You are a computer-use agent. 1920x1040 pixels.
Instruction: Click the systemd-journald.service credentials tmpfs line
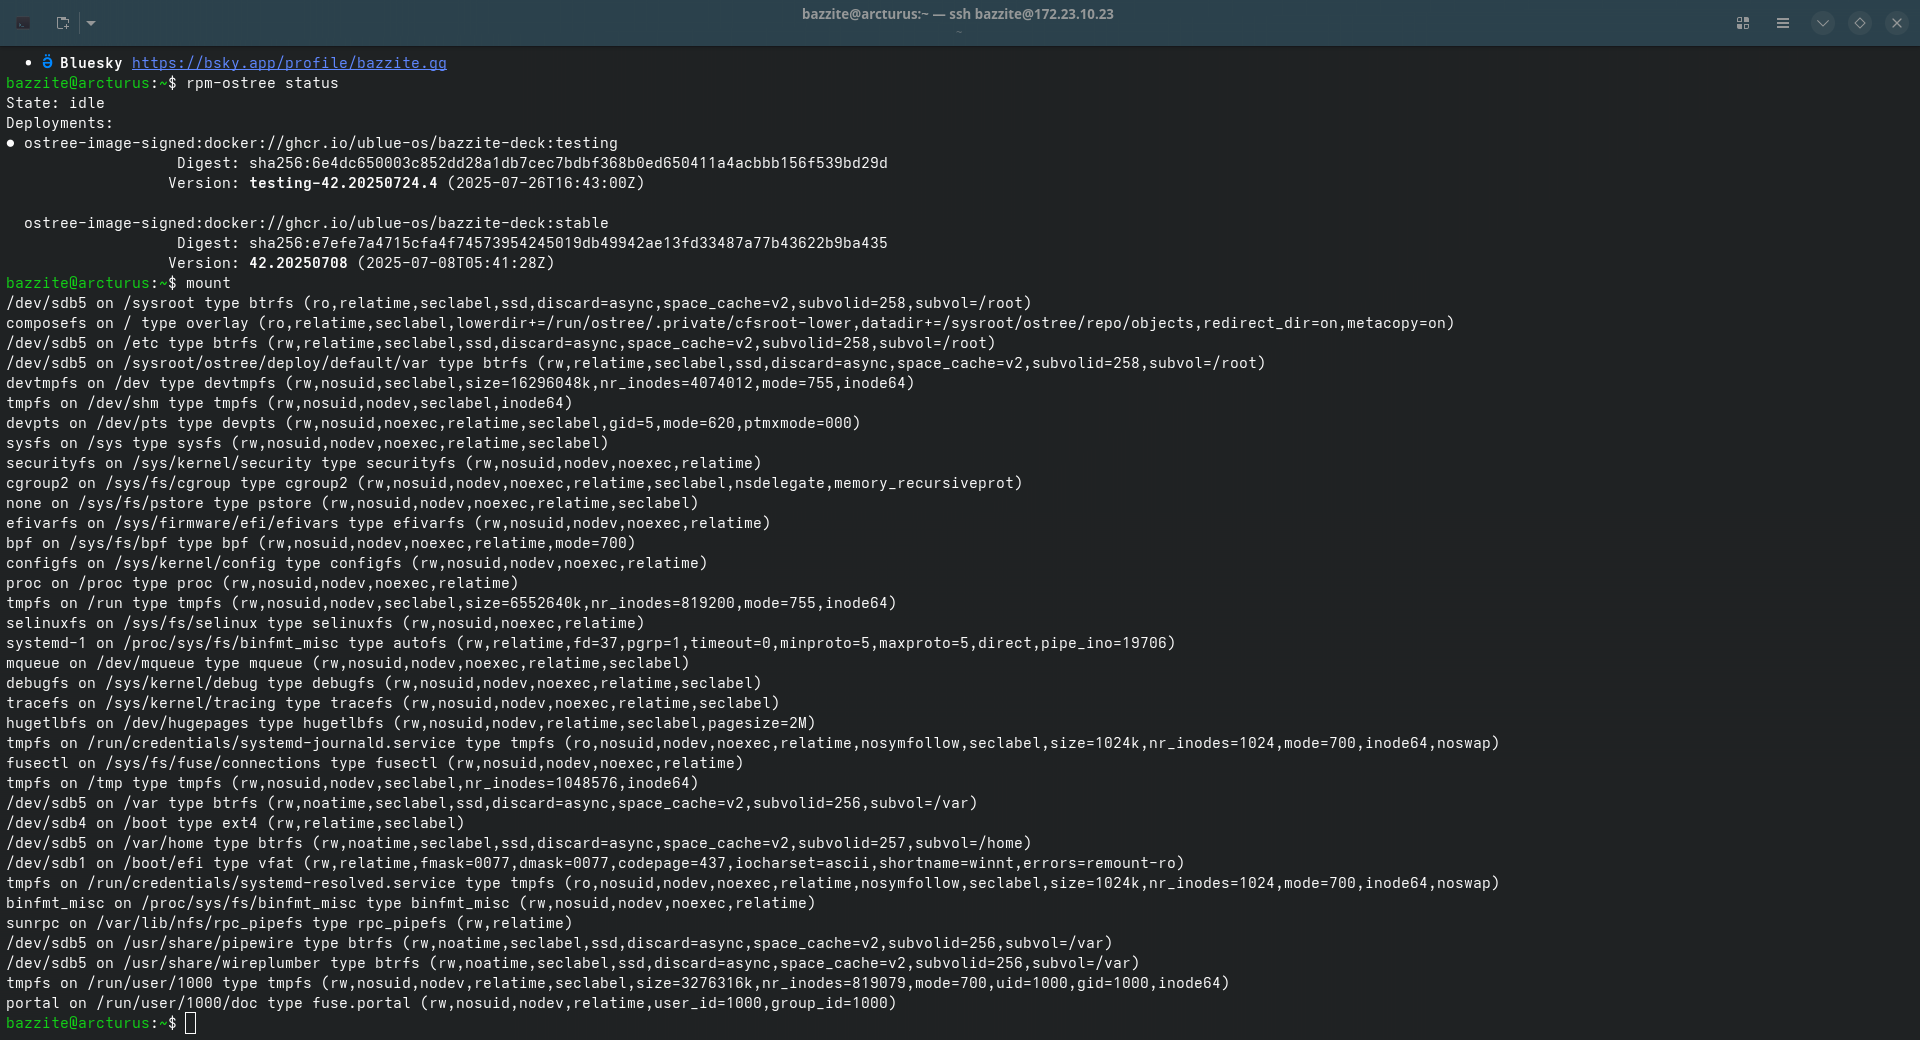click(753, 743)
